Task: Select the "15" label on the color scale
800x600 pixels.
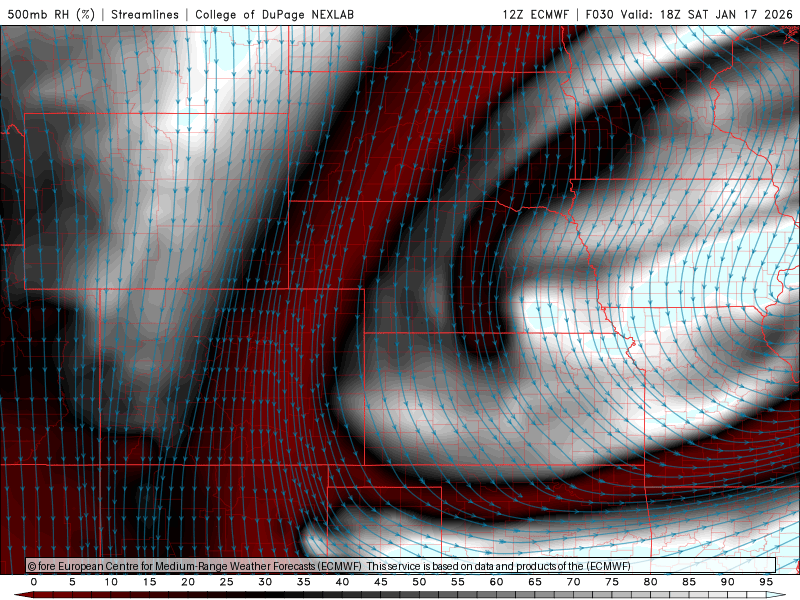Action: click(149, 582)
